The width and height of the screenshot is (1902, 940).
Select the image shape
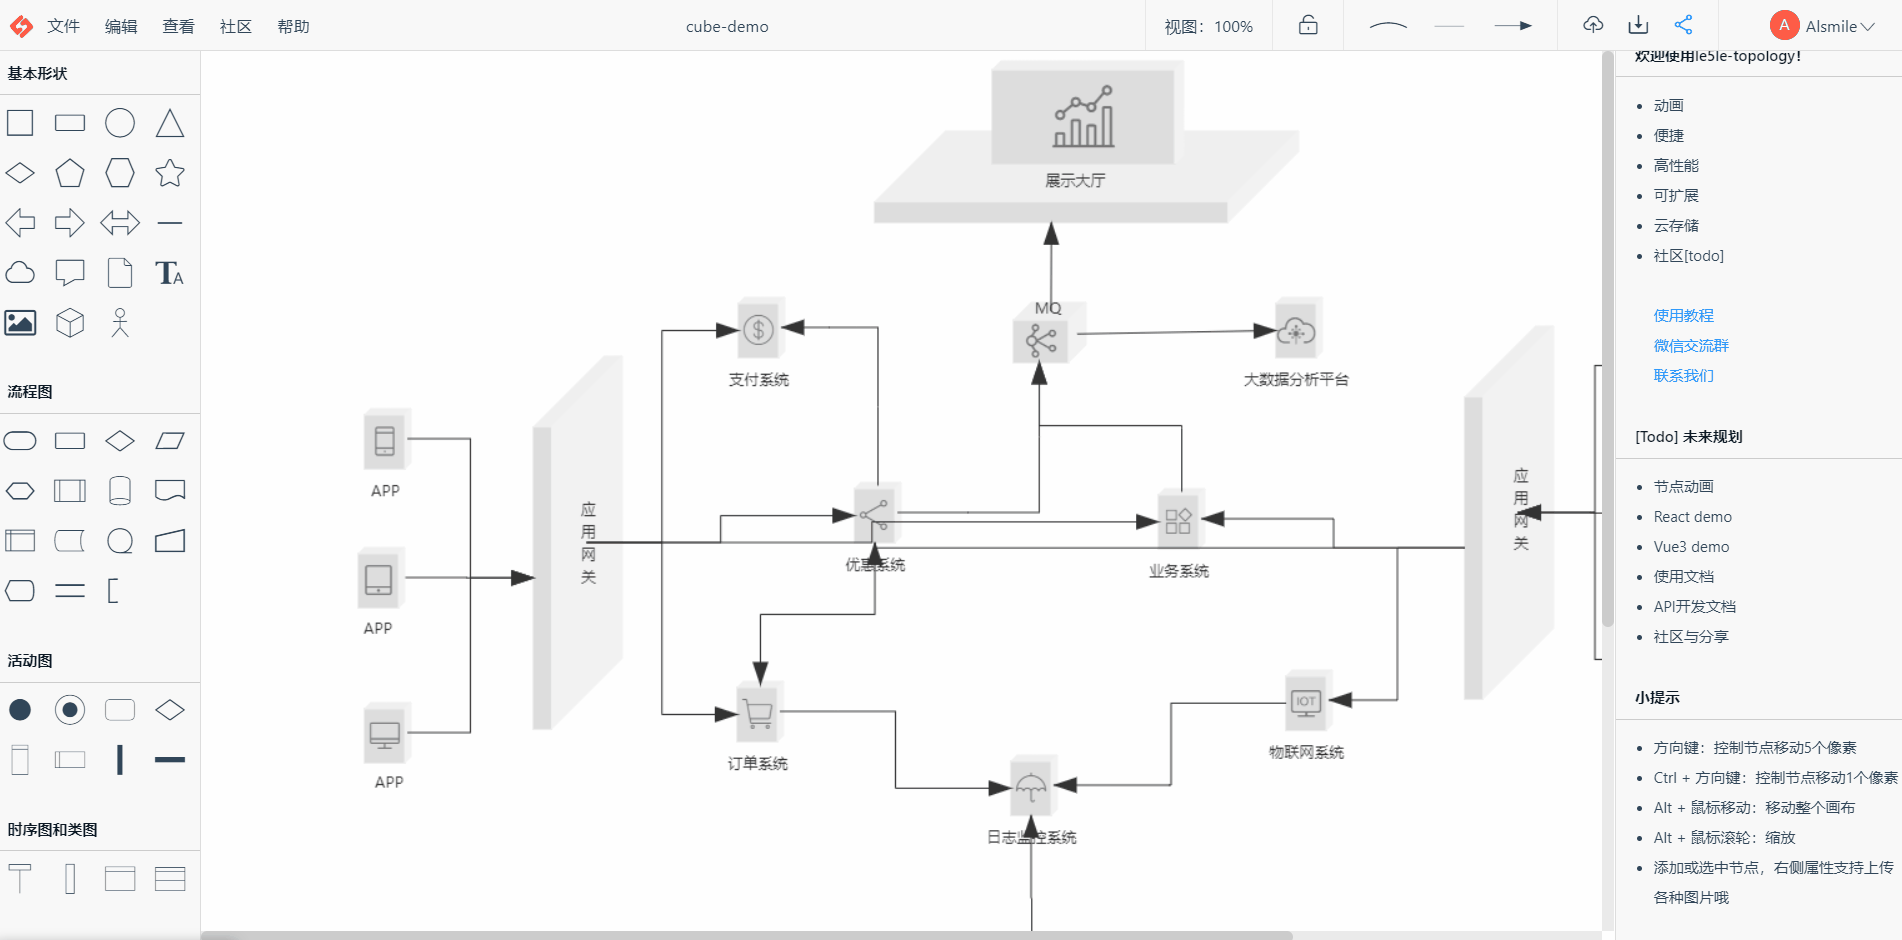[x=20, y=323]
